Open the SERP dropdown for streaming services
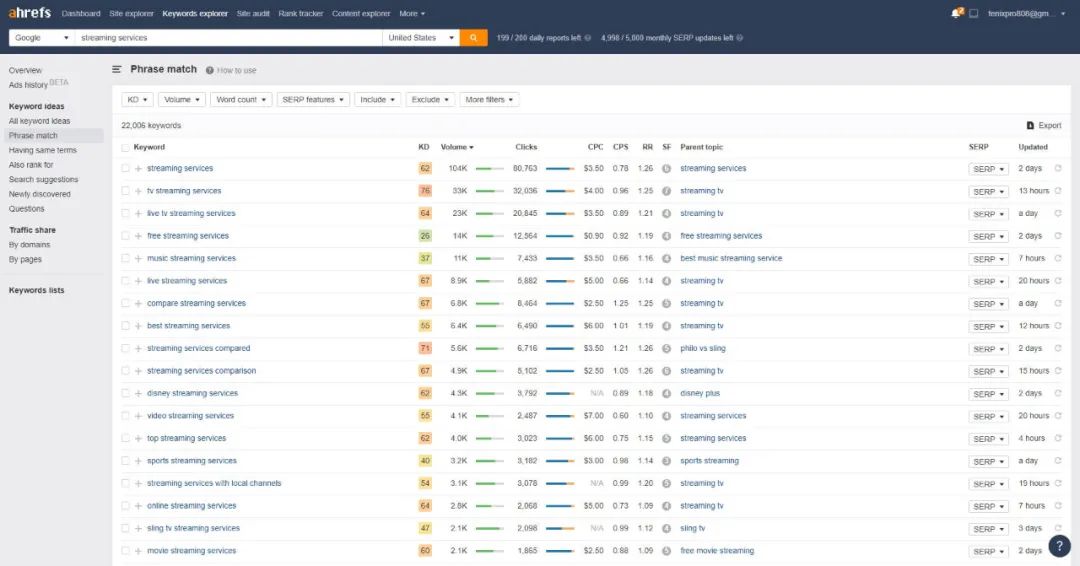 point(988,169)
